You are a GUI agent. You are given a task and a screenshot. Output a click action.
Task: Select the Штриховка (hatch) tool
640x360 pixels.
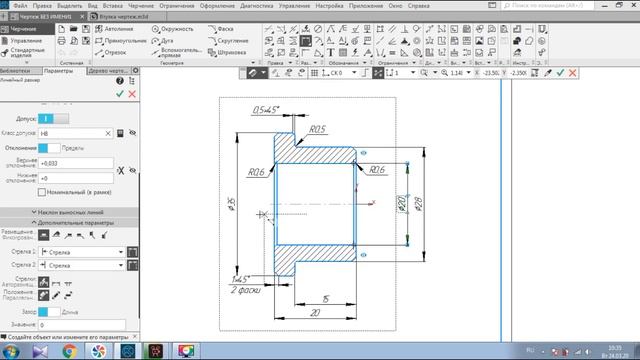(x=227, y=52)
